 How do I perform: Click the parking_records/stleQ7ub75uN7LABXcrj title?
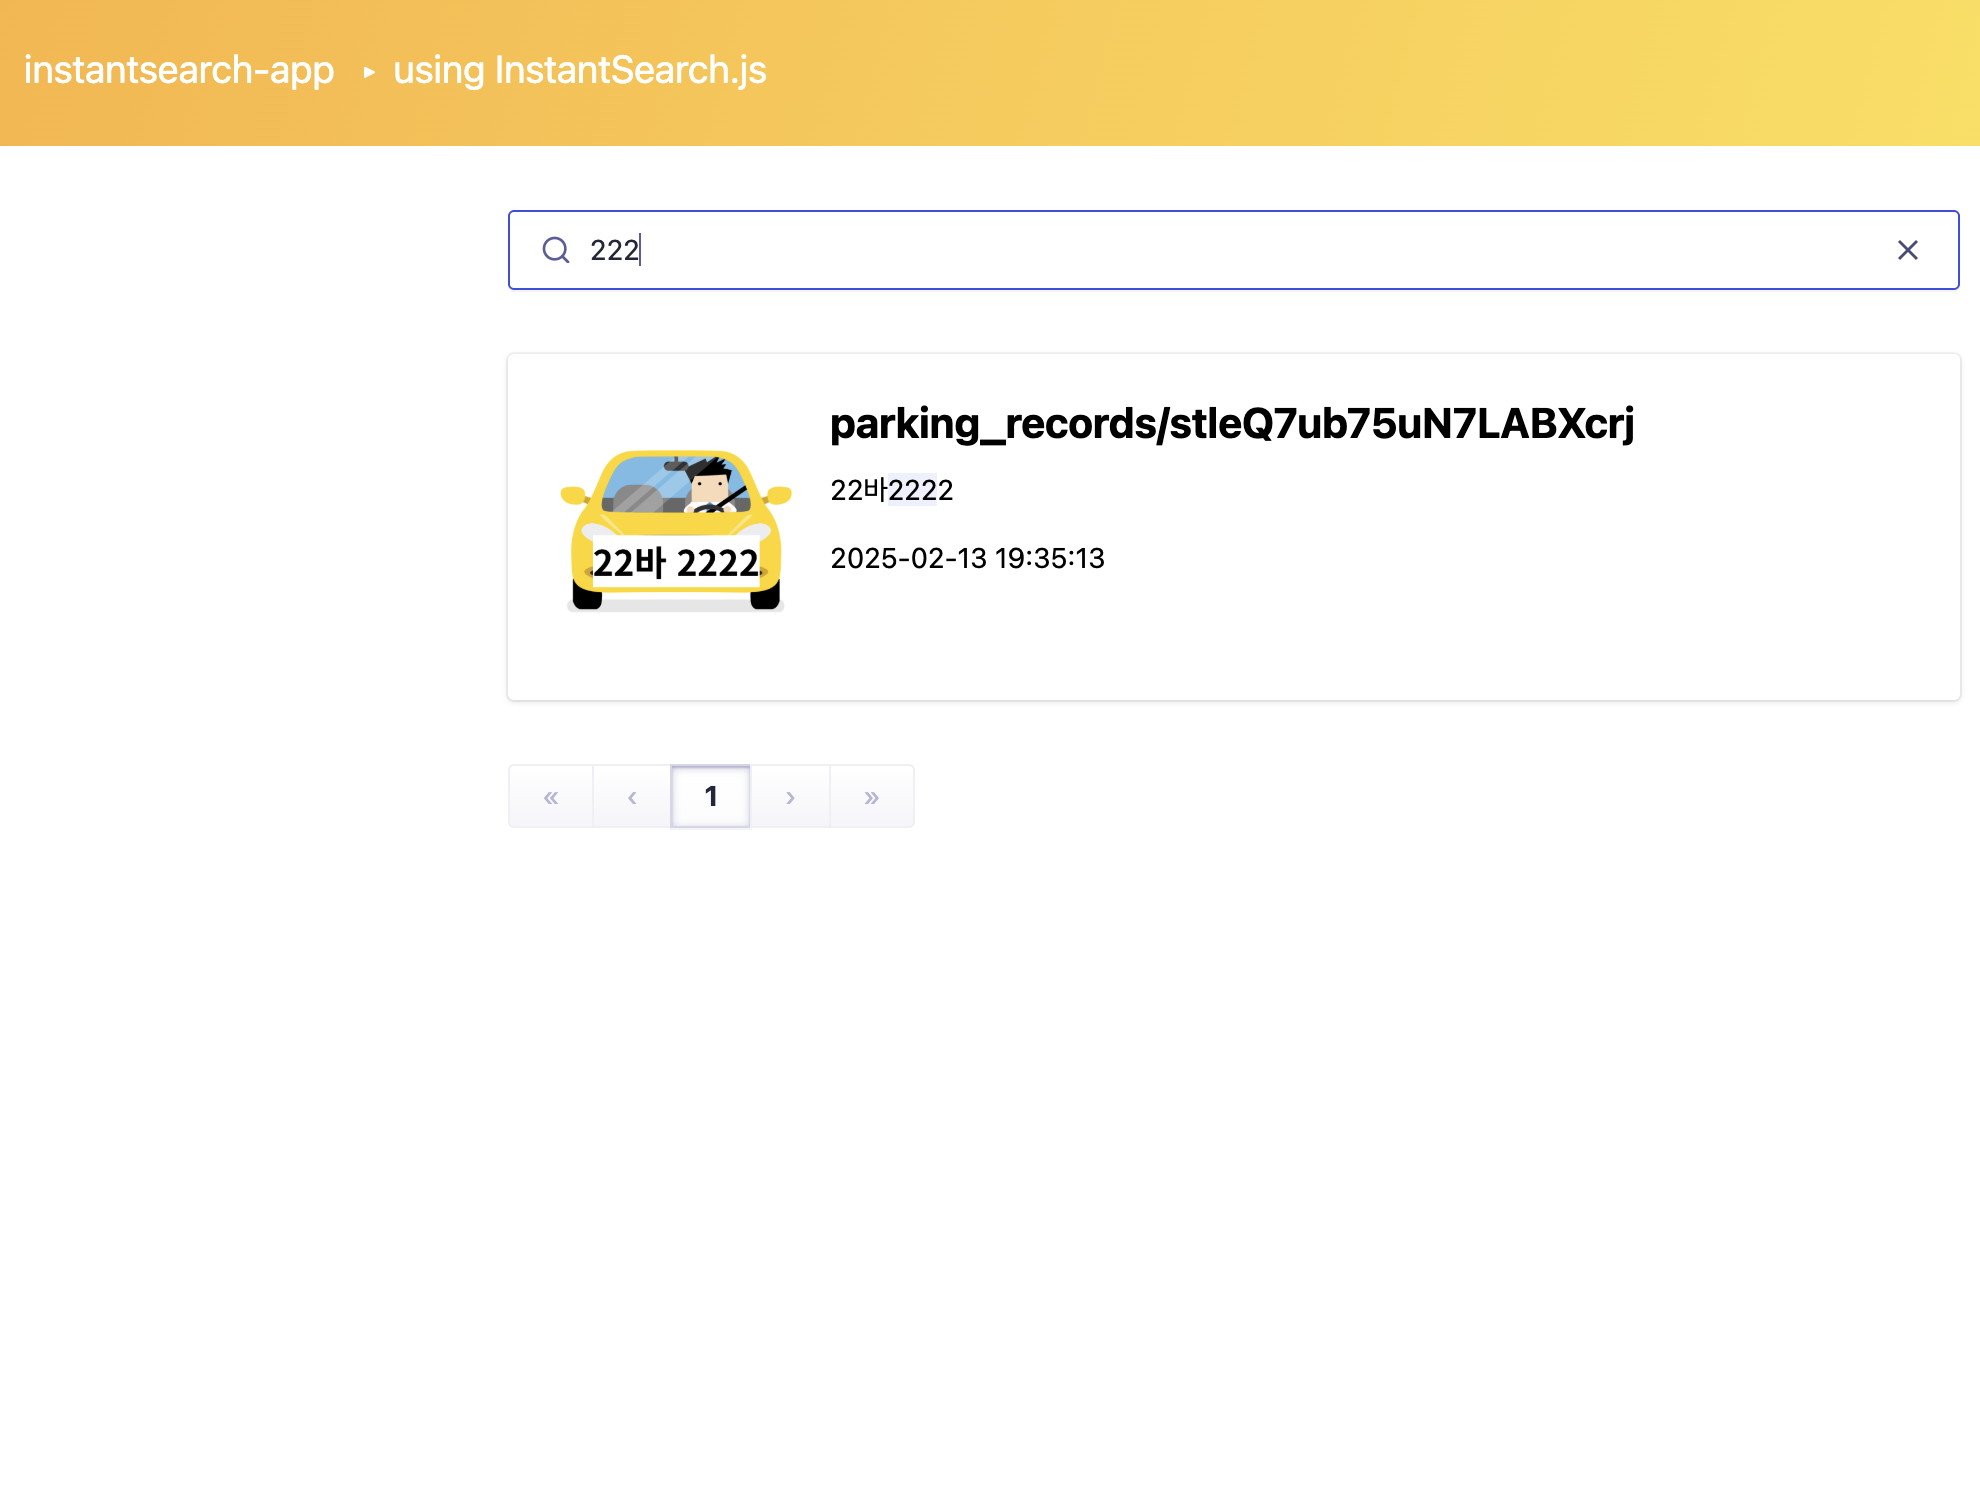(1232, 424)
